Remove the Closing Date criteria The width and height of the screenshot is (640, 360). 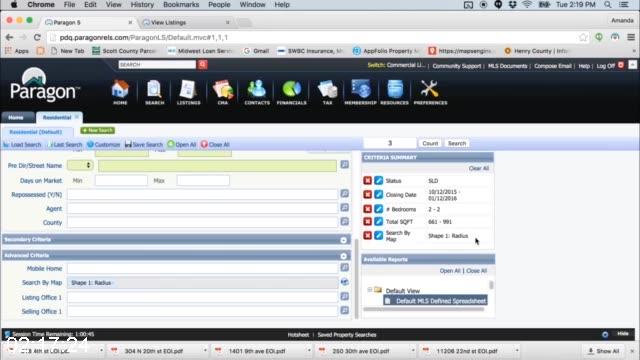pos(367,195)
